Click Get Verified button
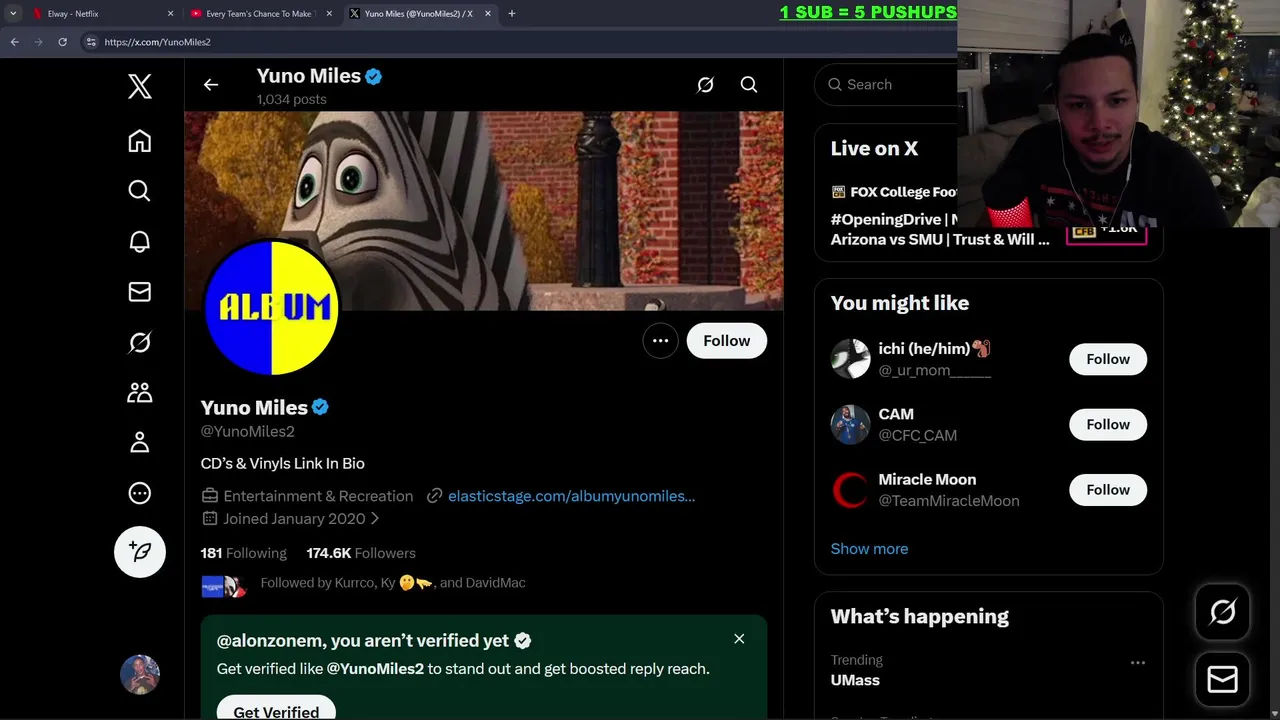 pyautogui.click(x=276, y=710)
